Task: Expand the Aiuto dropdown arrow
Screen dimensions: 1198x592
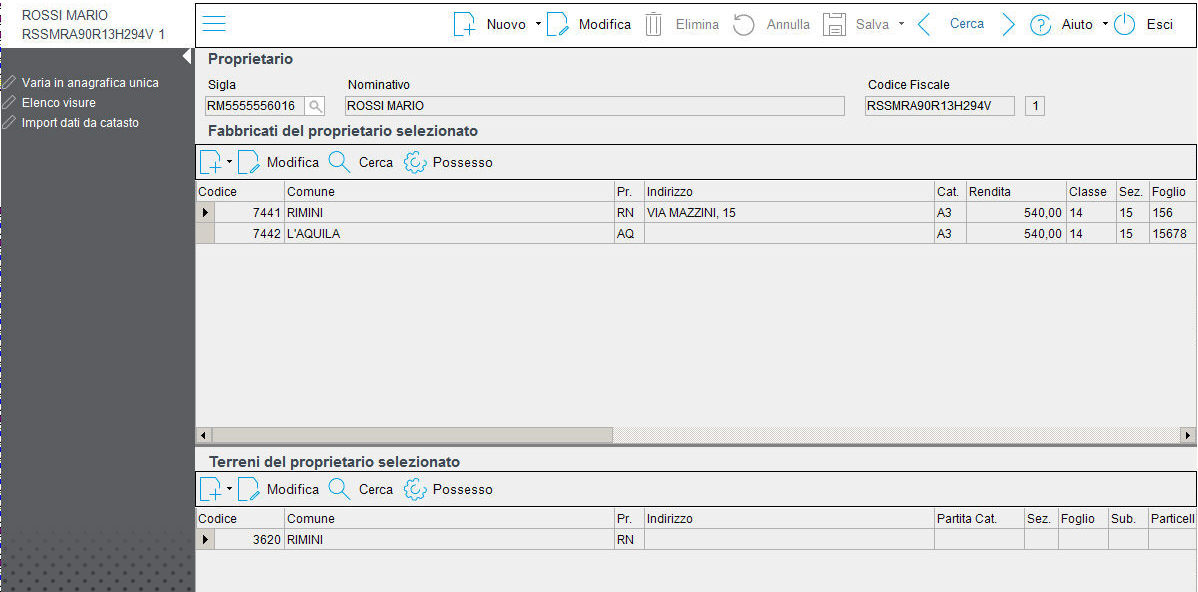Action: [x=1105, y=24]
